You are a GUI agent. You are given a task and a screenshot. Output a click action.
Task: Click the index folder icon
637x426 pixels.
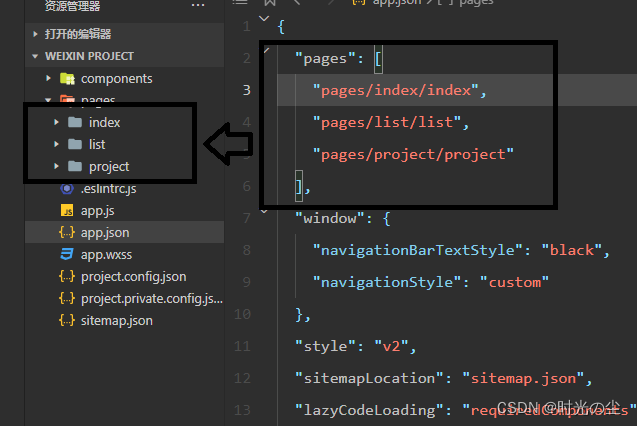point(75,122)
